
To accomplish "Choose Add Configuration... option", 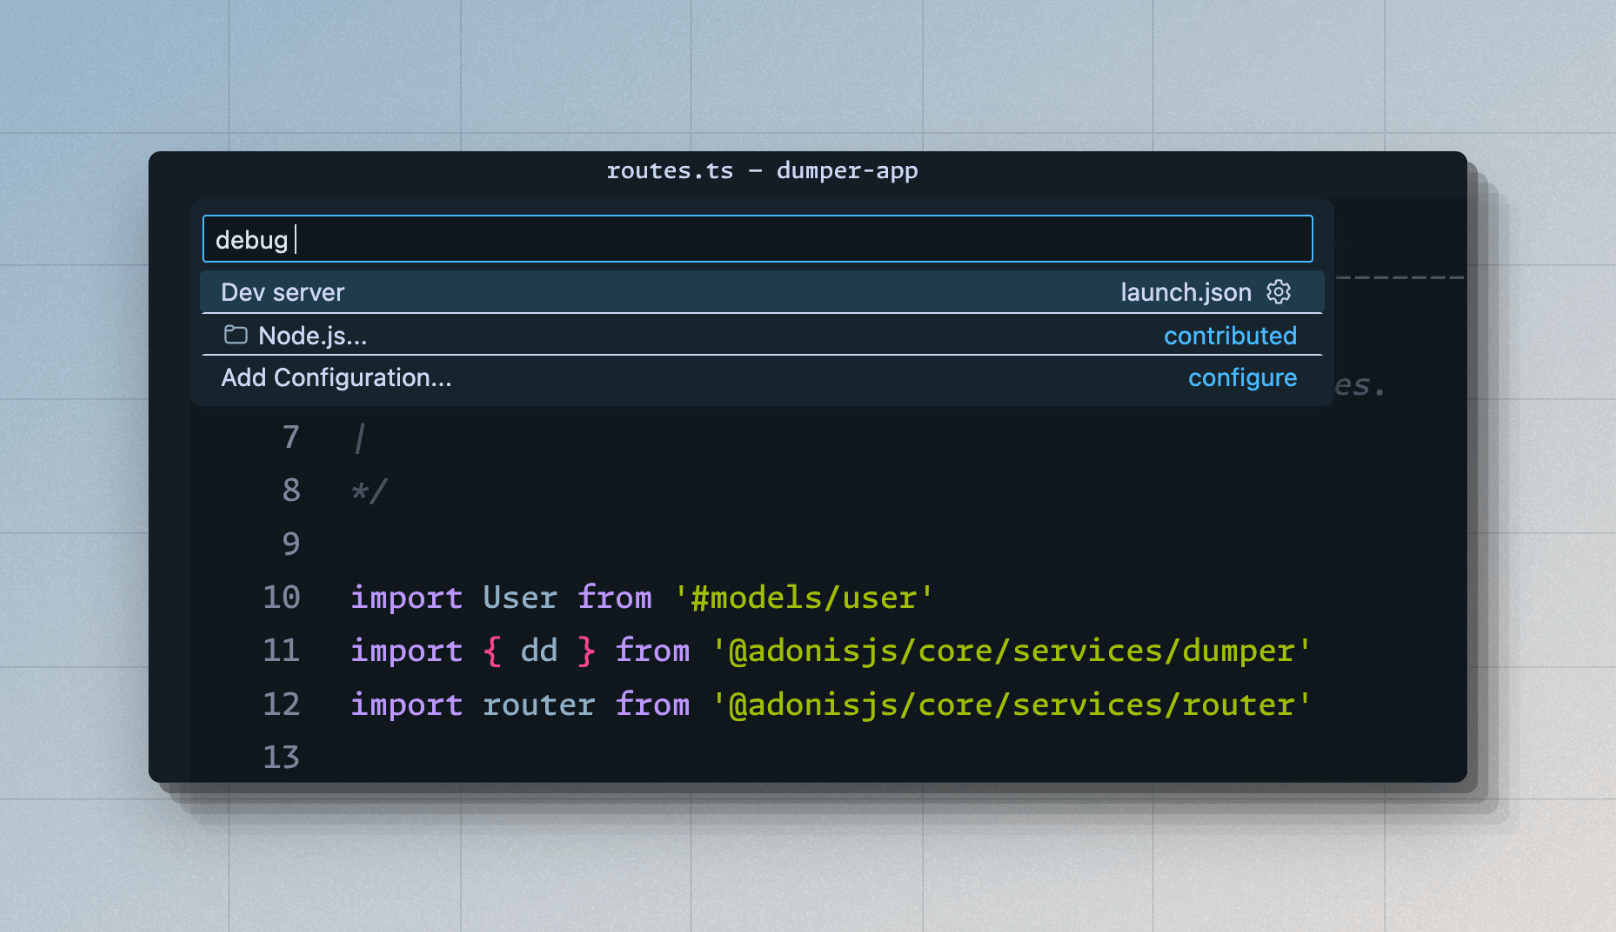I will tap(336, 378).
